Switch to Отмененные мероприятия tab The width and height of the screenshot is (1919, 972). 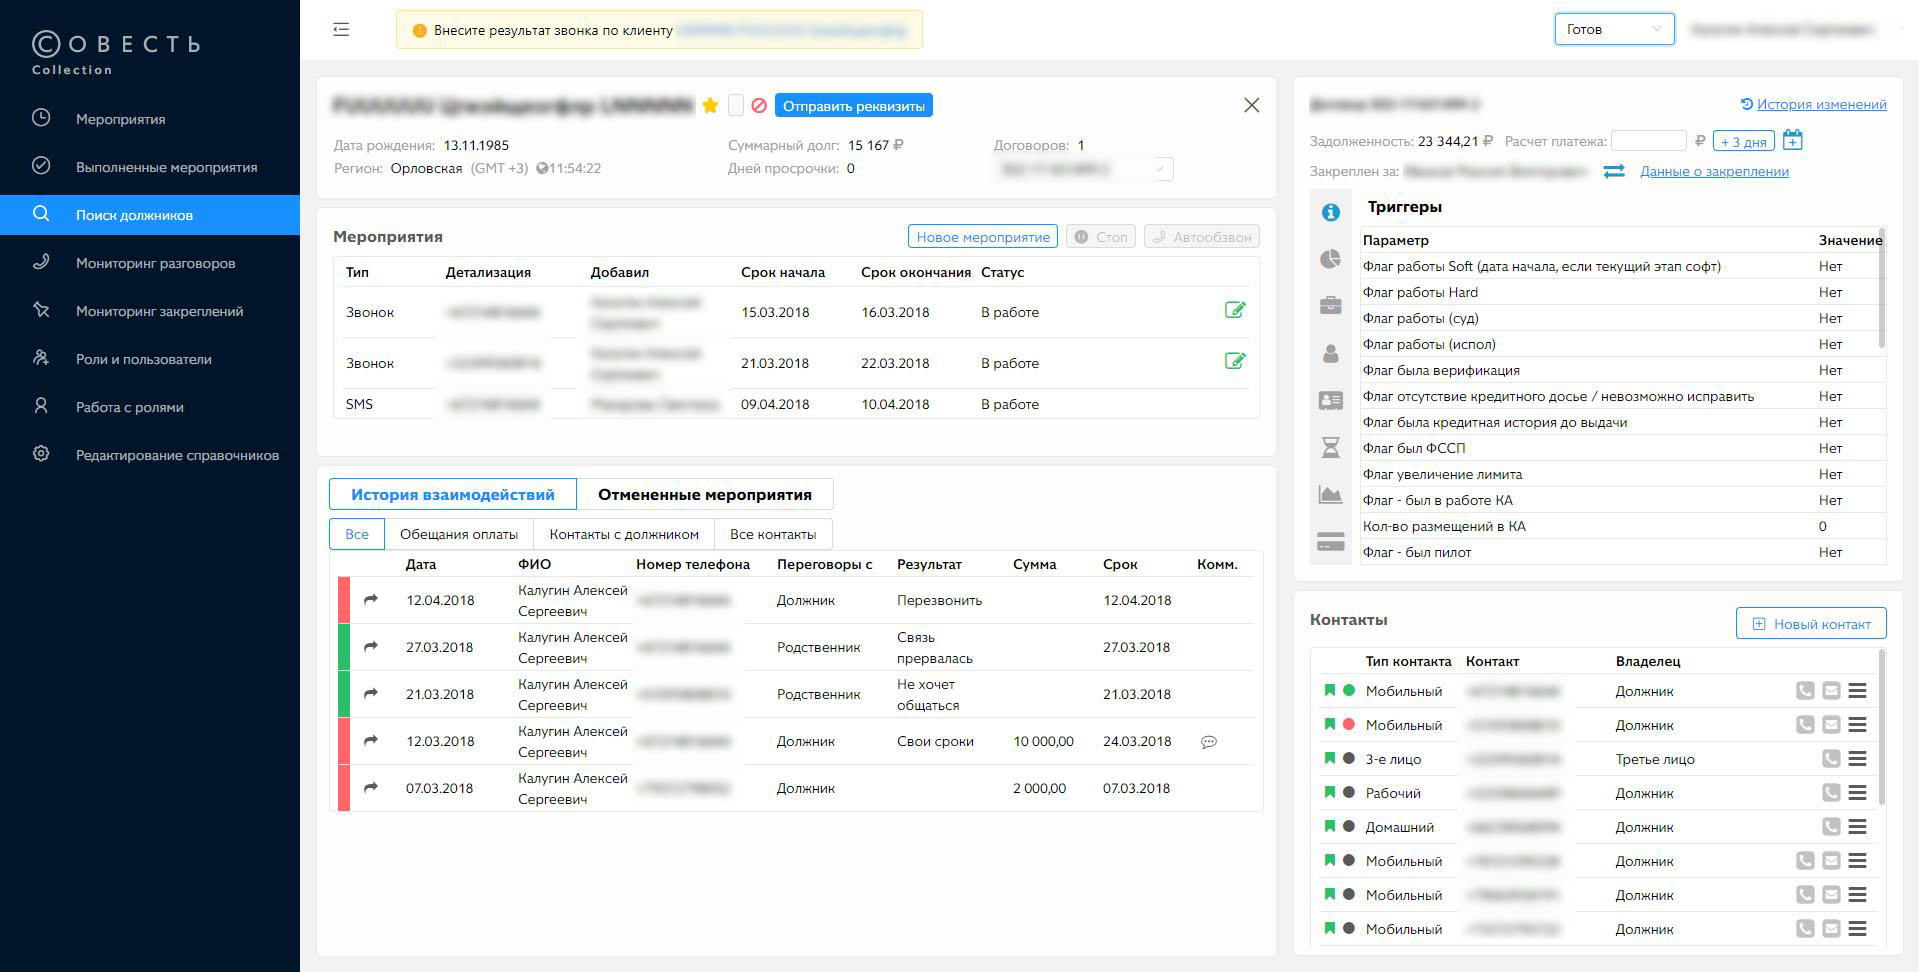pyautogui.click(x=704, y=494)
